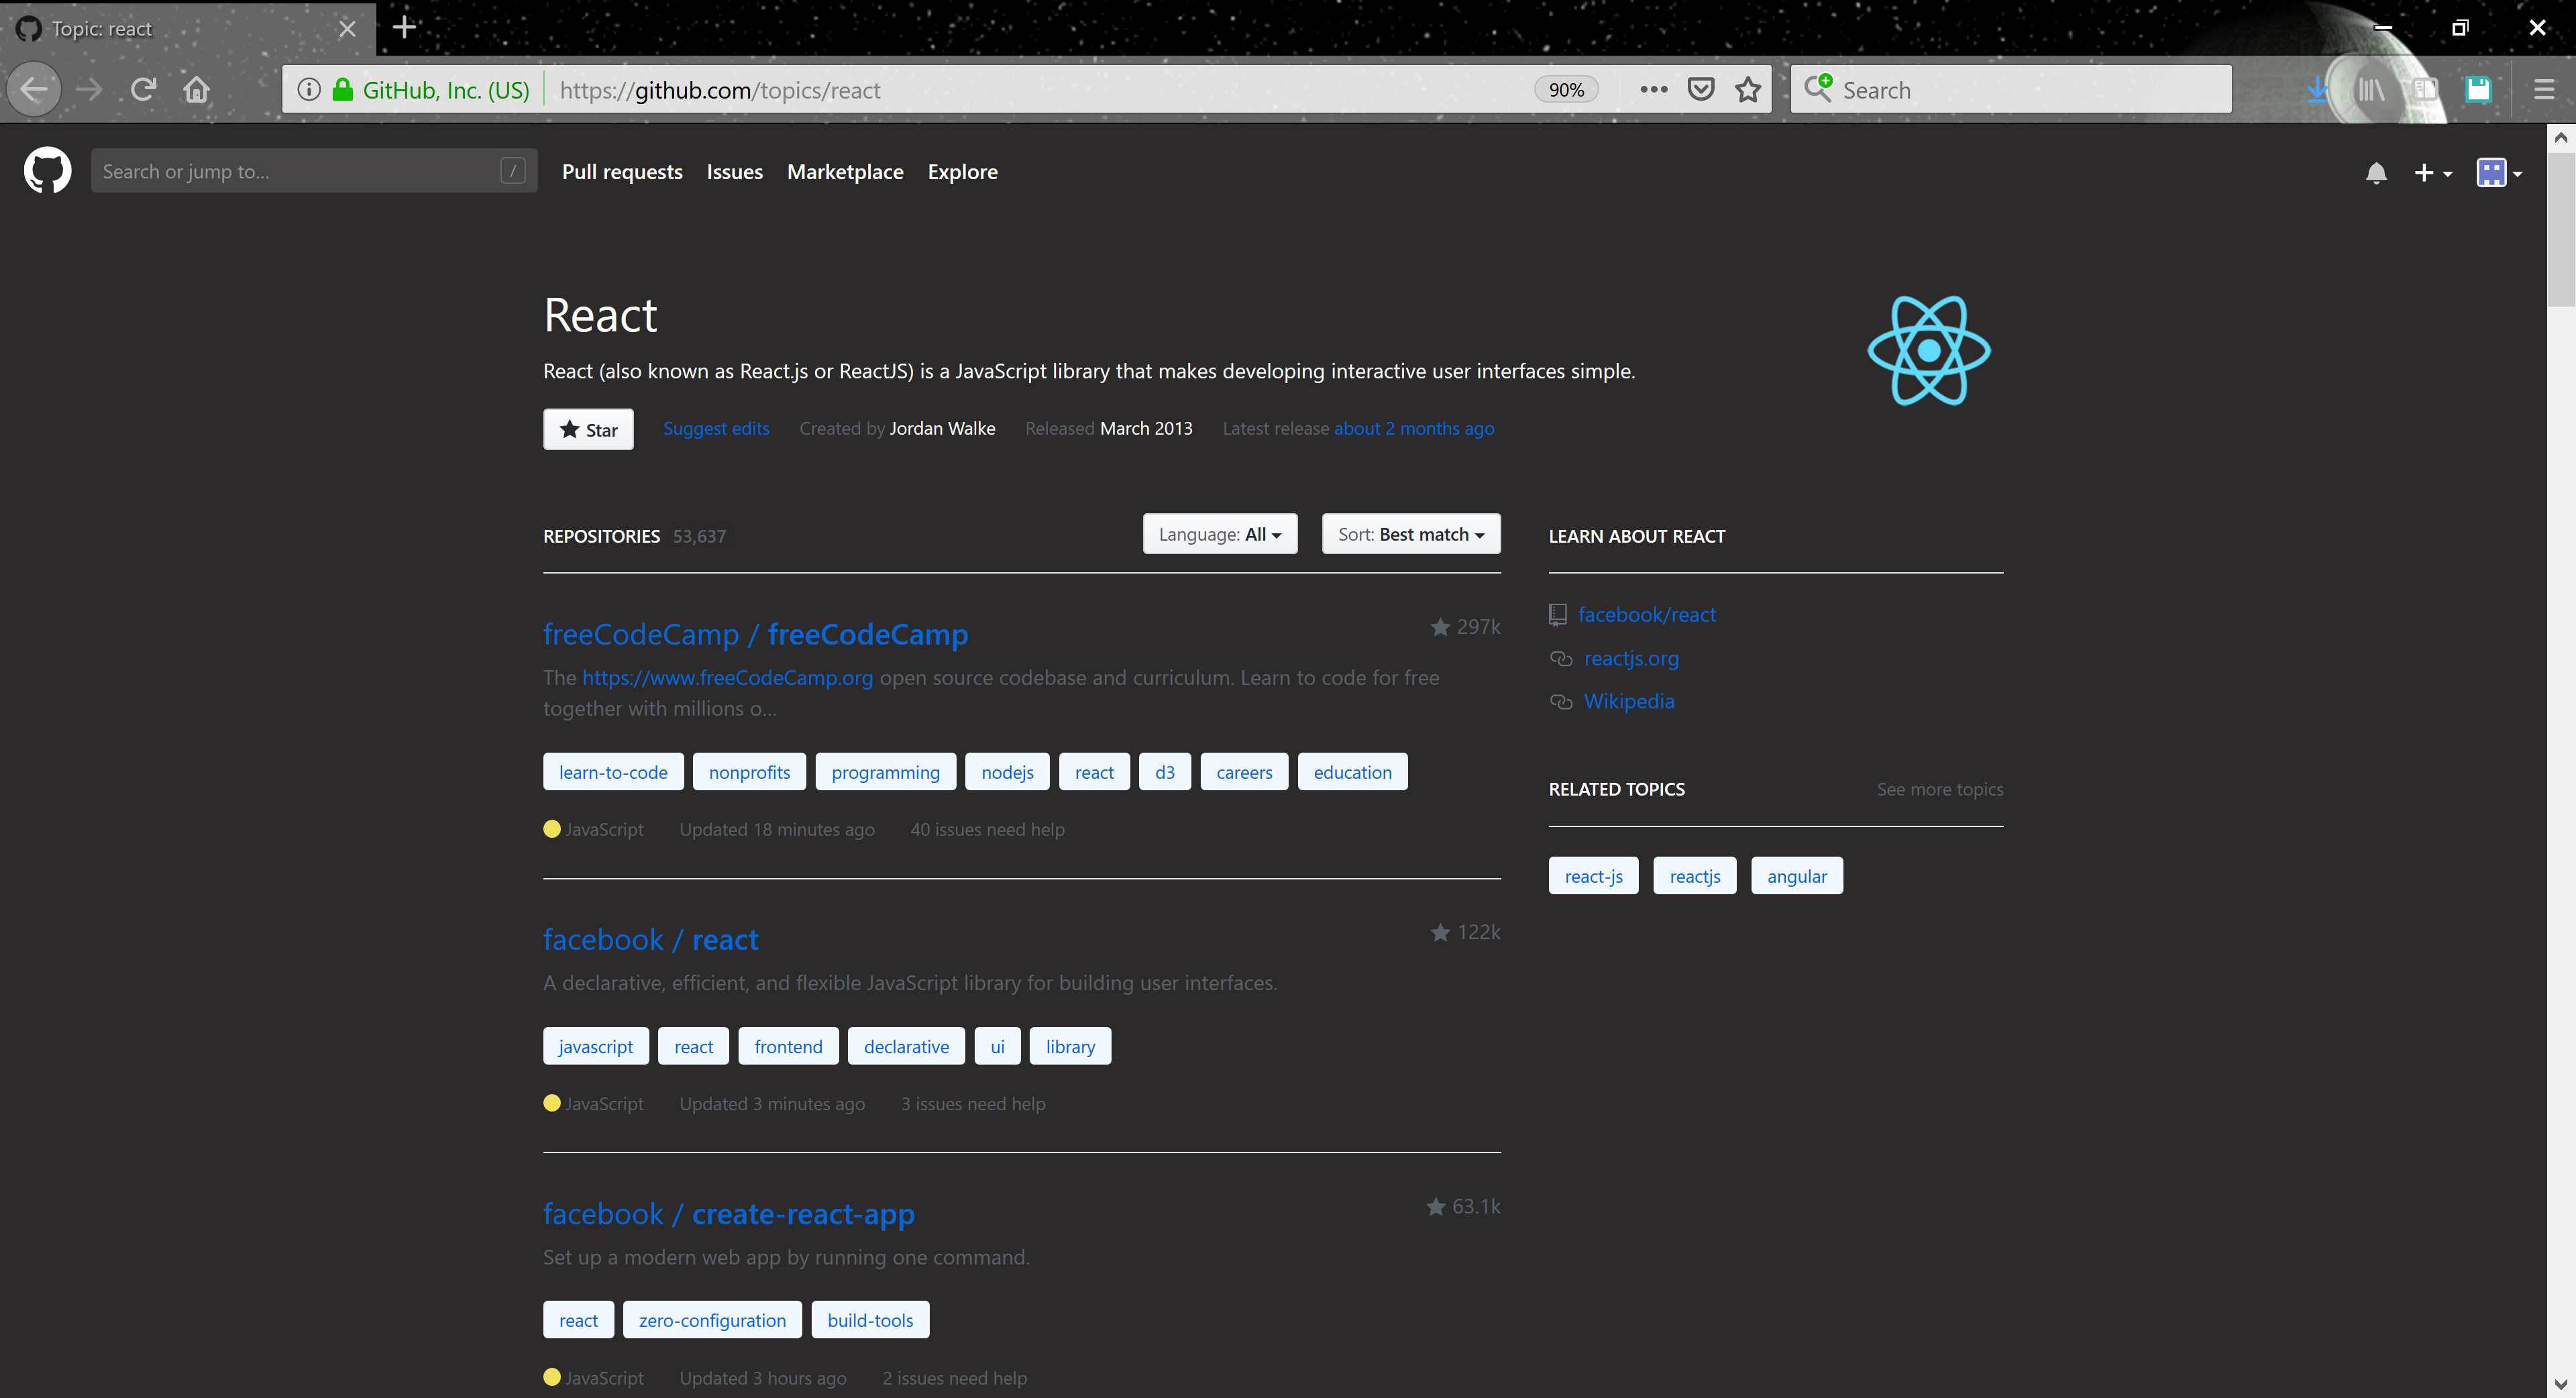Click the 90% zoom level control
The height and width of the screenshot is (1398, 2576).
[1566, 89]
